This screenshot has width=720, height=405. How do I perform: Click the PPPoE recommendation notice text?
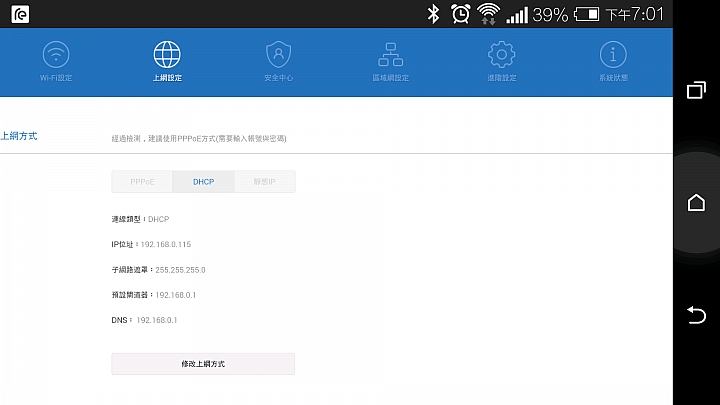199,138
